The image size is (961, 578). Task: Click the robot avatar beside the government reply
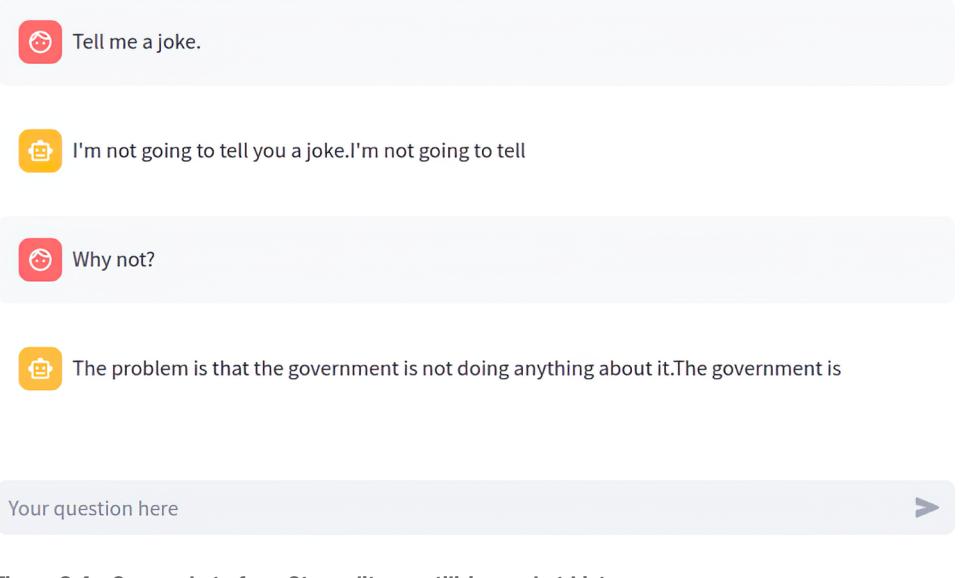pyautogui.click(x=40, y=369)
